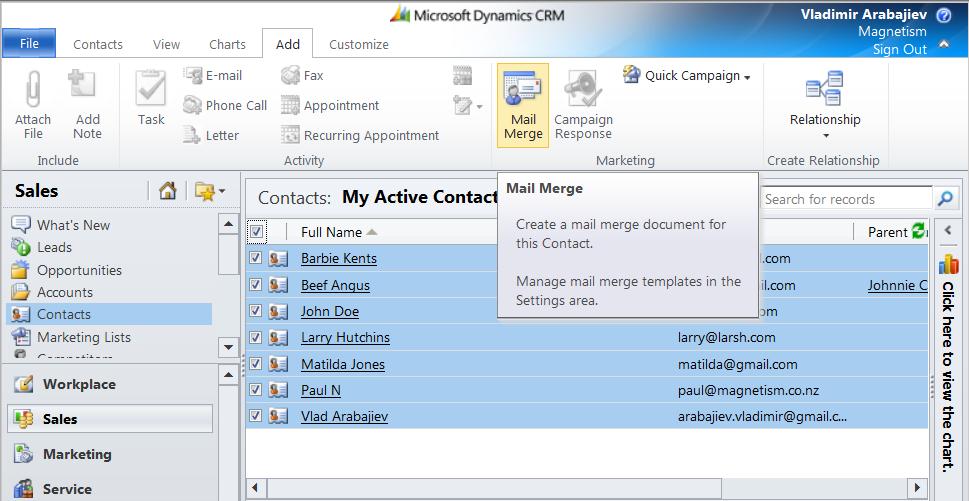Select Contacts in navigation pane
969x501 pixels.
click(x=109, y=314)
